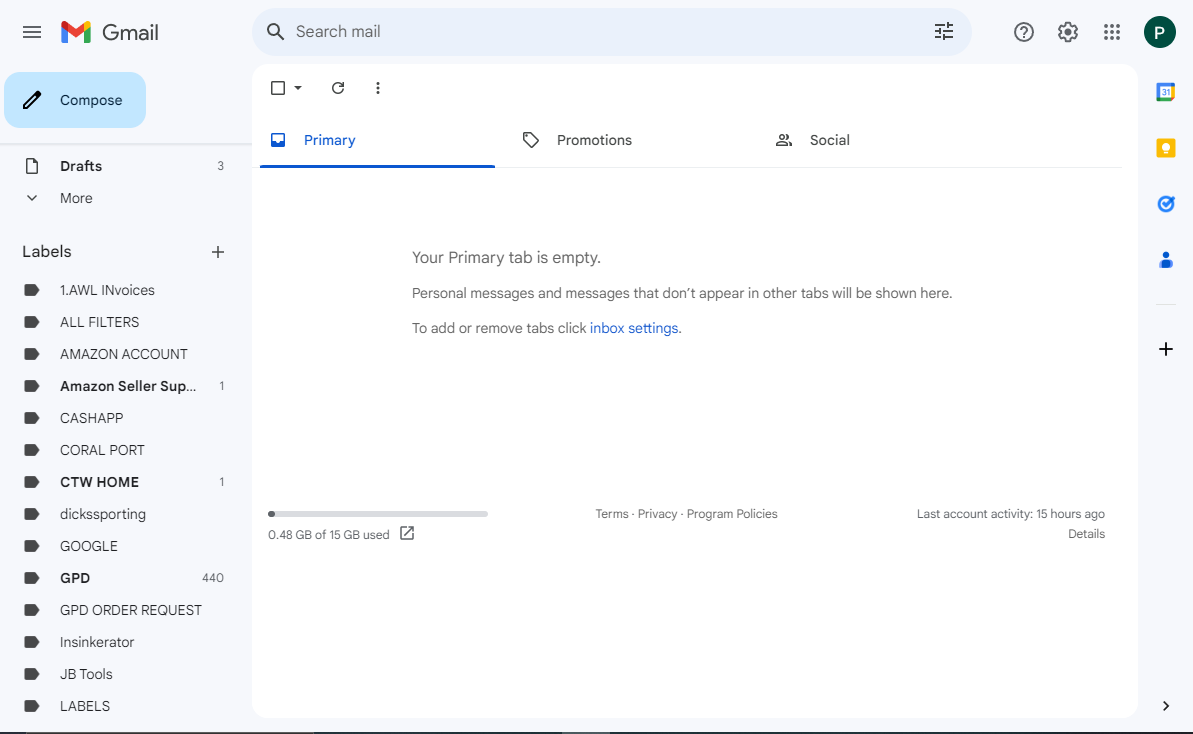Click label icon beside CASHAPP
The height and width of the screenshot is (734, 1193).
32,418
